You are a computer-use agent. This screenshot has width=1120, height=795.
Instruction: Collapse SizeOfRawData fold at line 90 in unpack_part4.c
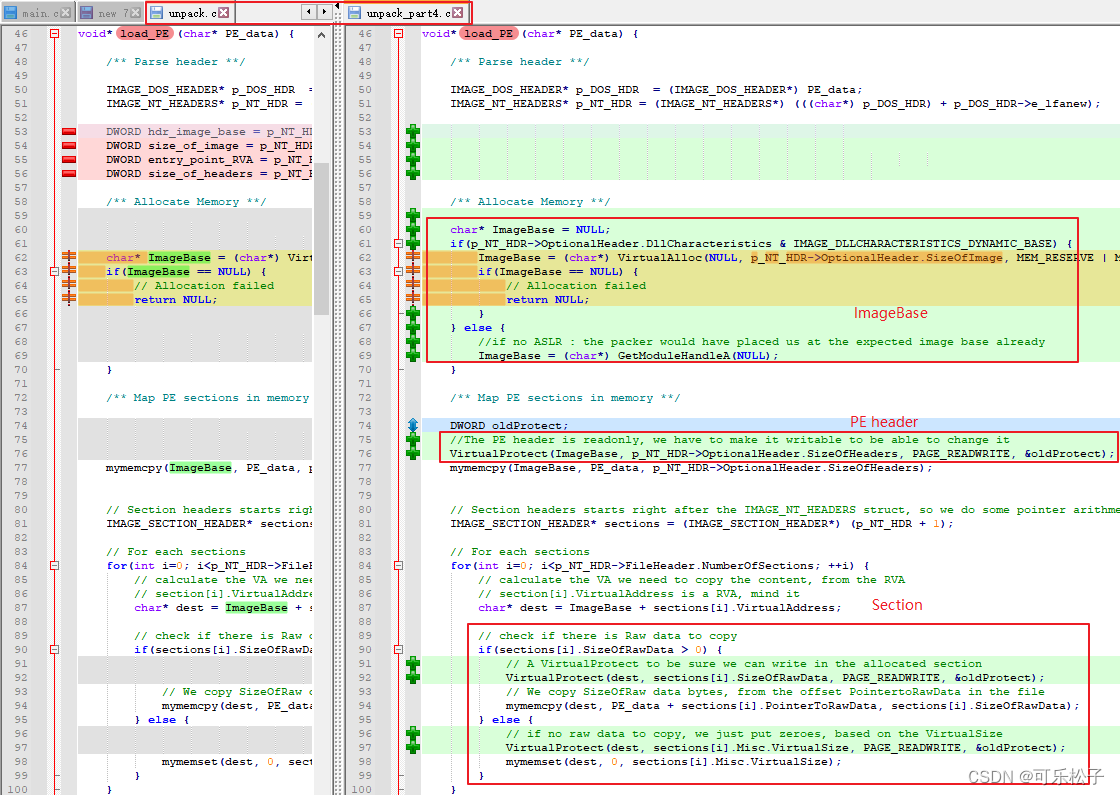point(399,650)
